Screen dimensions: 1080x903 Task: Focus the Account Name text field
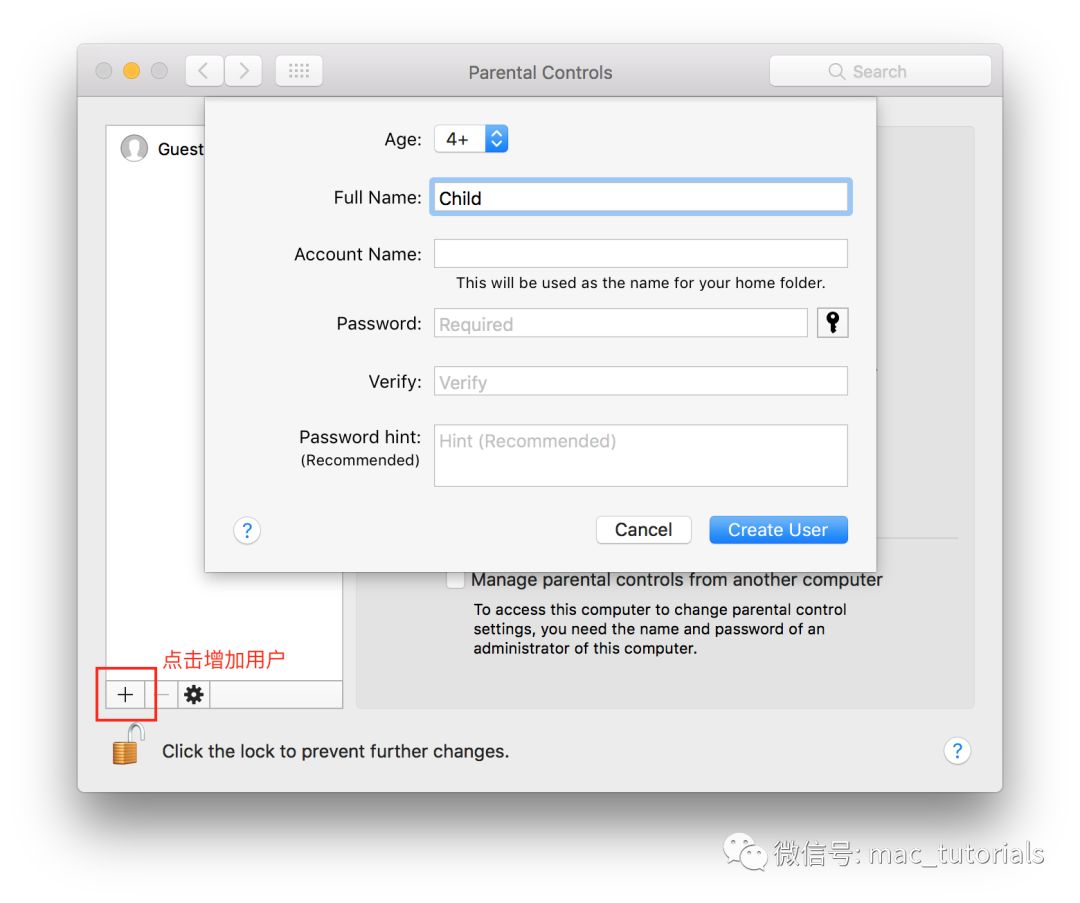(x=640, y=254)
